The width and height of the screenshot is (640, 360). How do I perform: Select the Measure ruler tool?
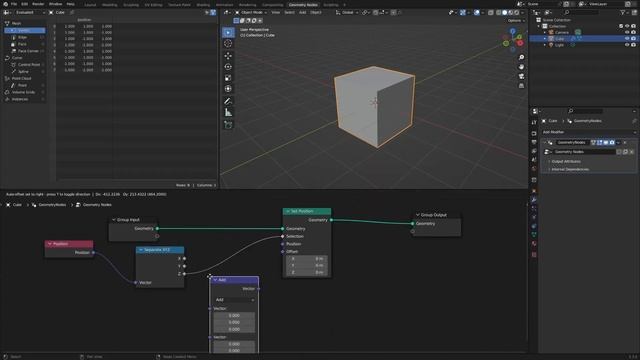228,113
